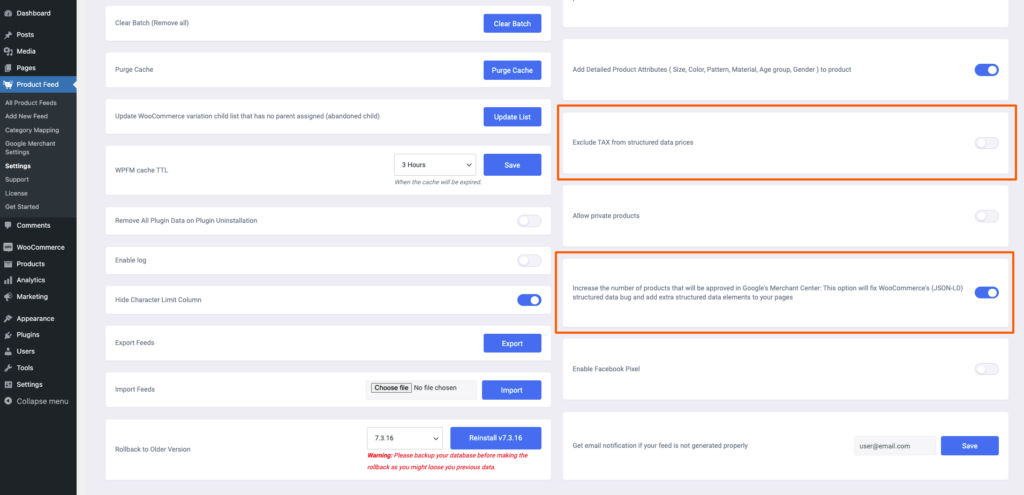
Task: Click the WooCommerce icon in sidebar
Action: point(8,248)
